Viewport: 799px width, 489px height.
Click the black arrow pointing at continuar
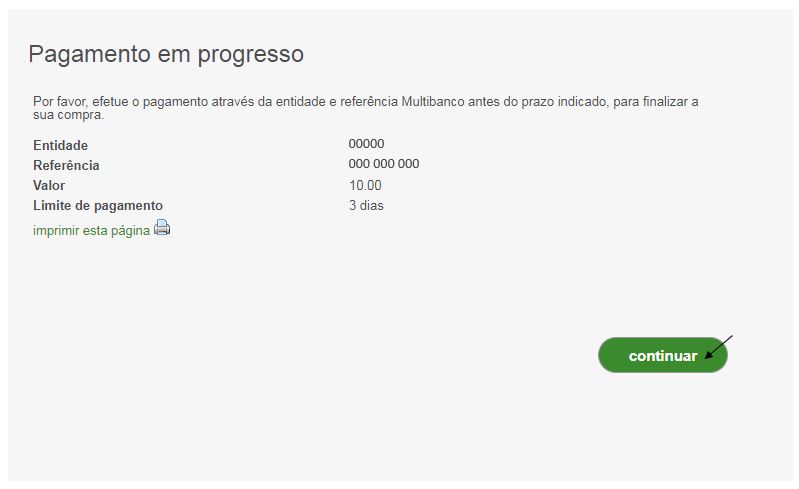point(719,347)
